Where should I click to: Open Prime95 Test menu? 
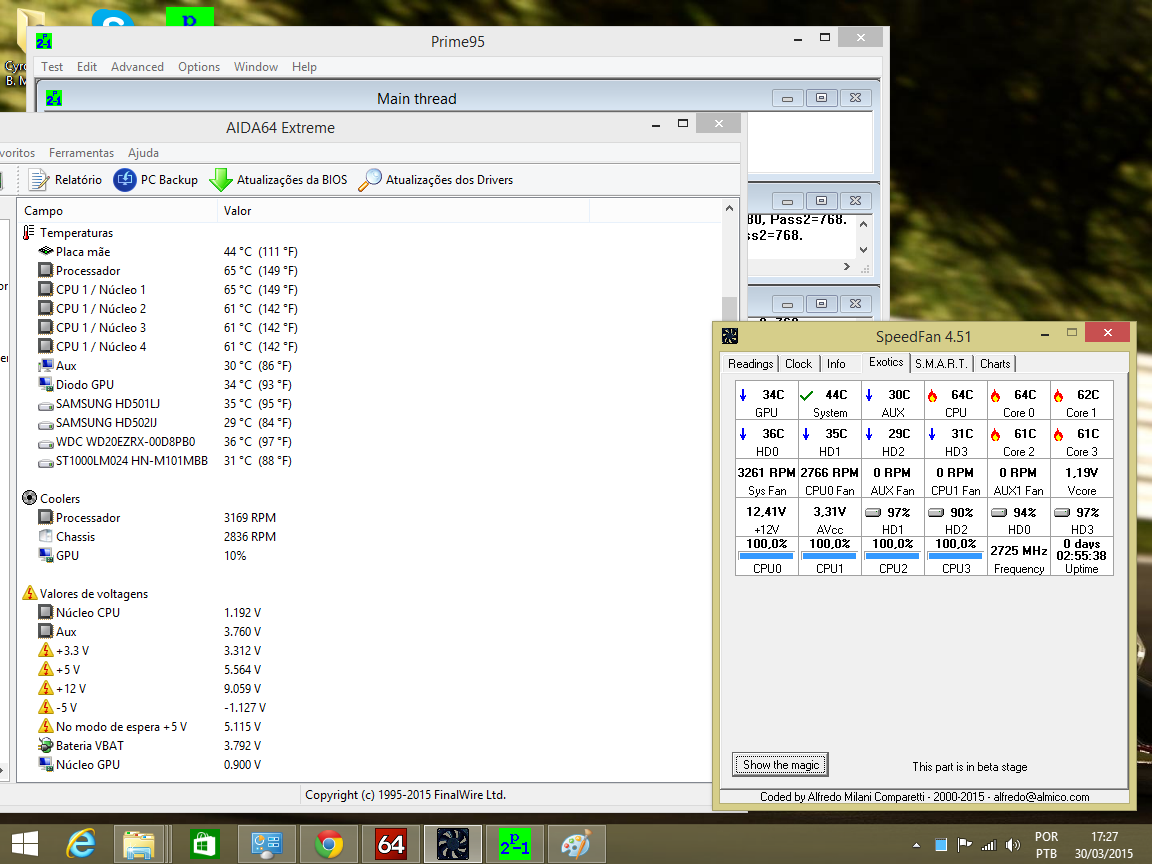pos(52,67)
